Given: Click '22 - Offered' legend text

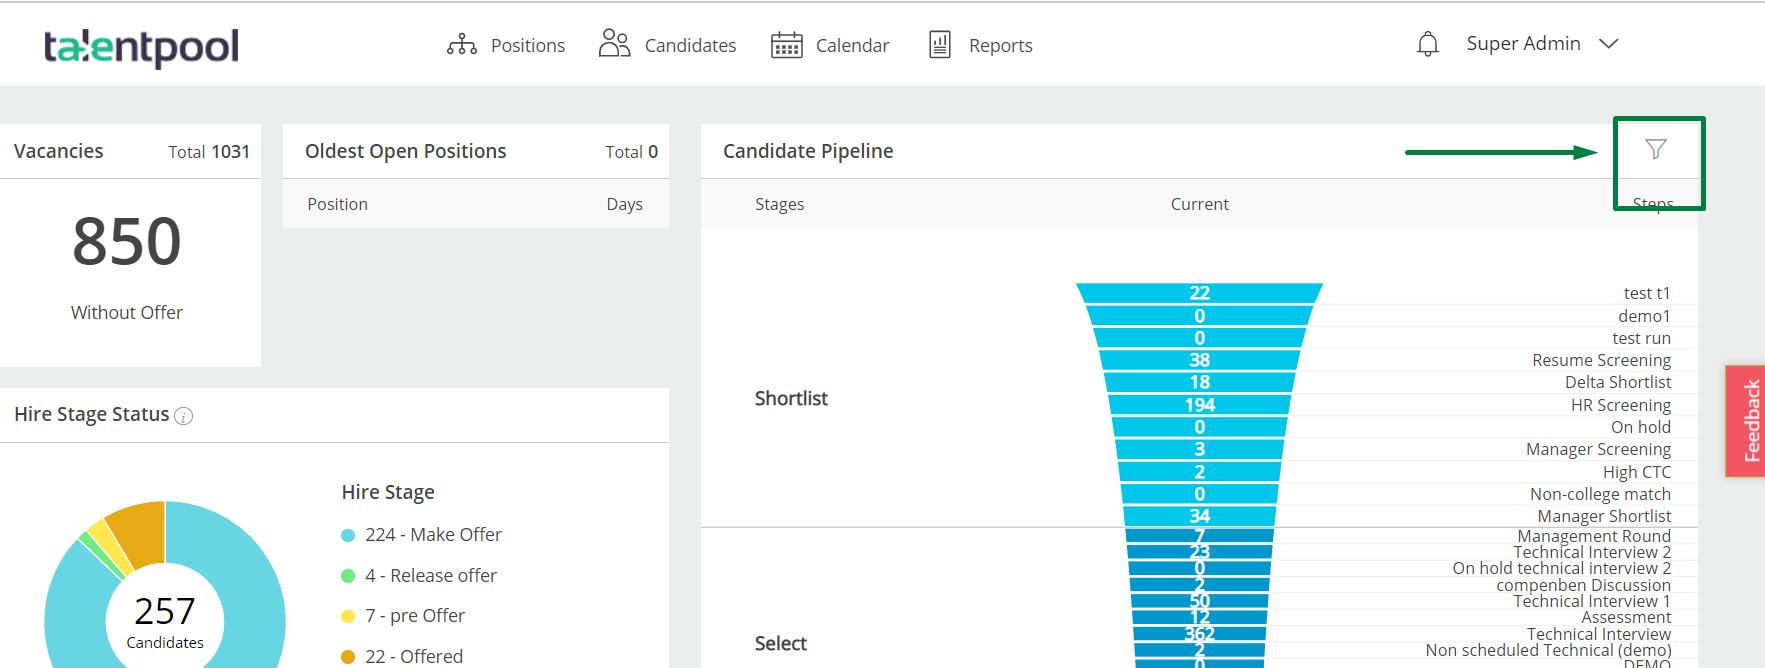Looking at the screenshot, I should 414,657.
